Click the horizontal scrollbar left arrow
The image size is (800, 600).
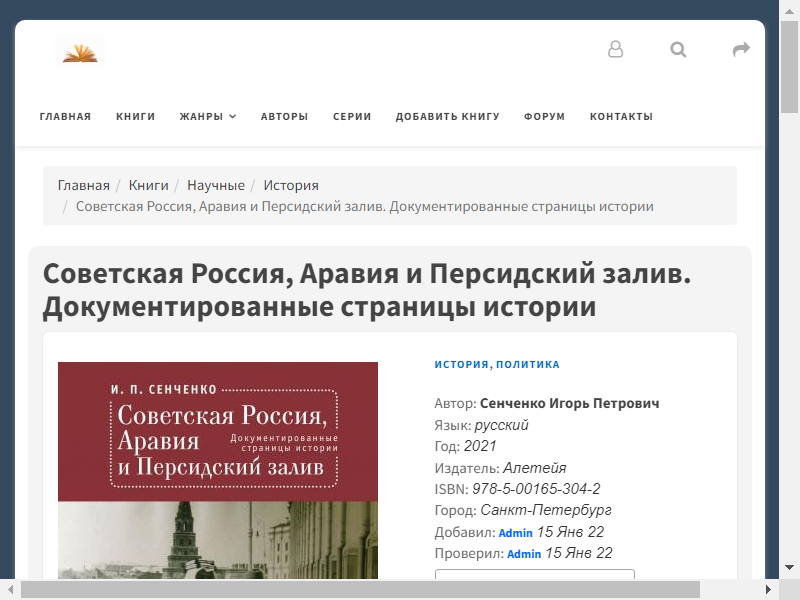[x=10, y=590]
